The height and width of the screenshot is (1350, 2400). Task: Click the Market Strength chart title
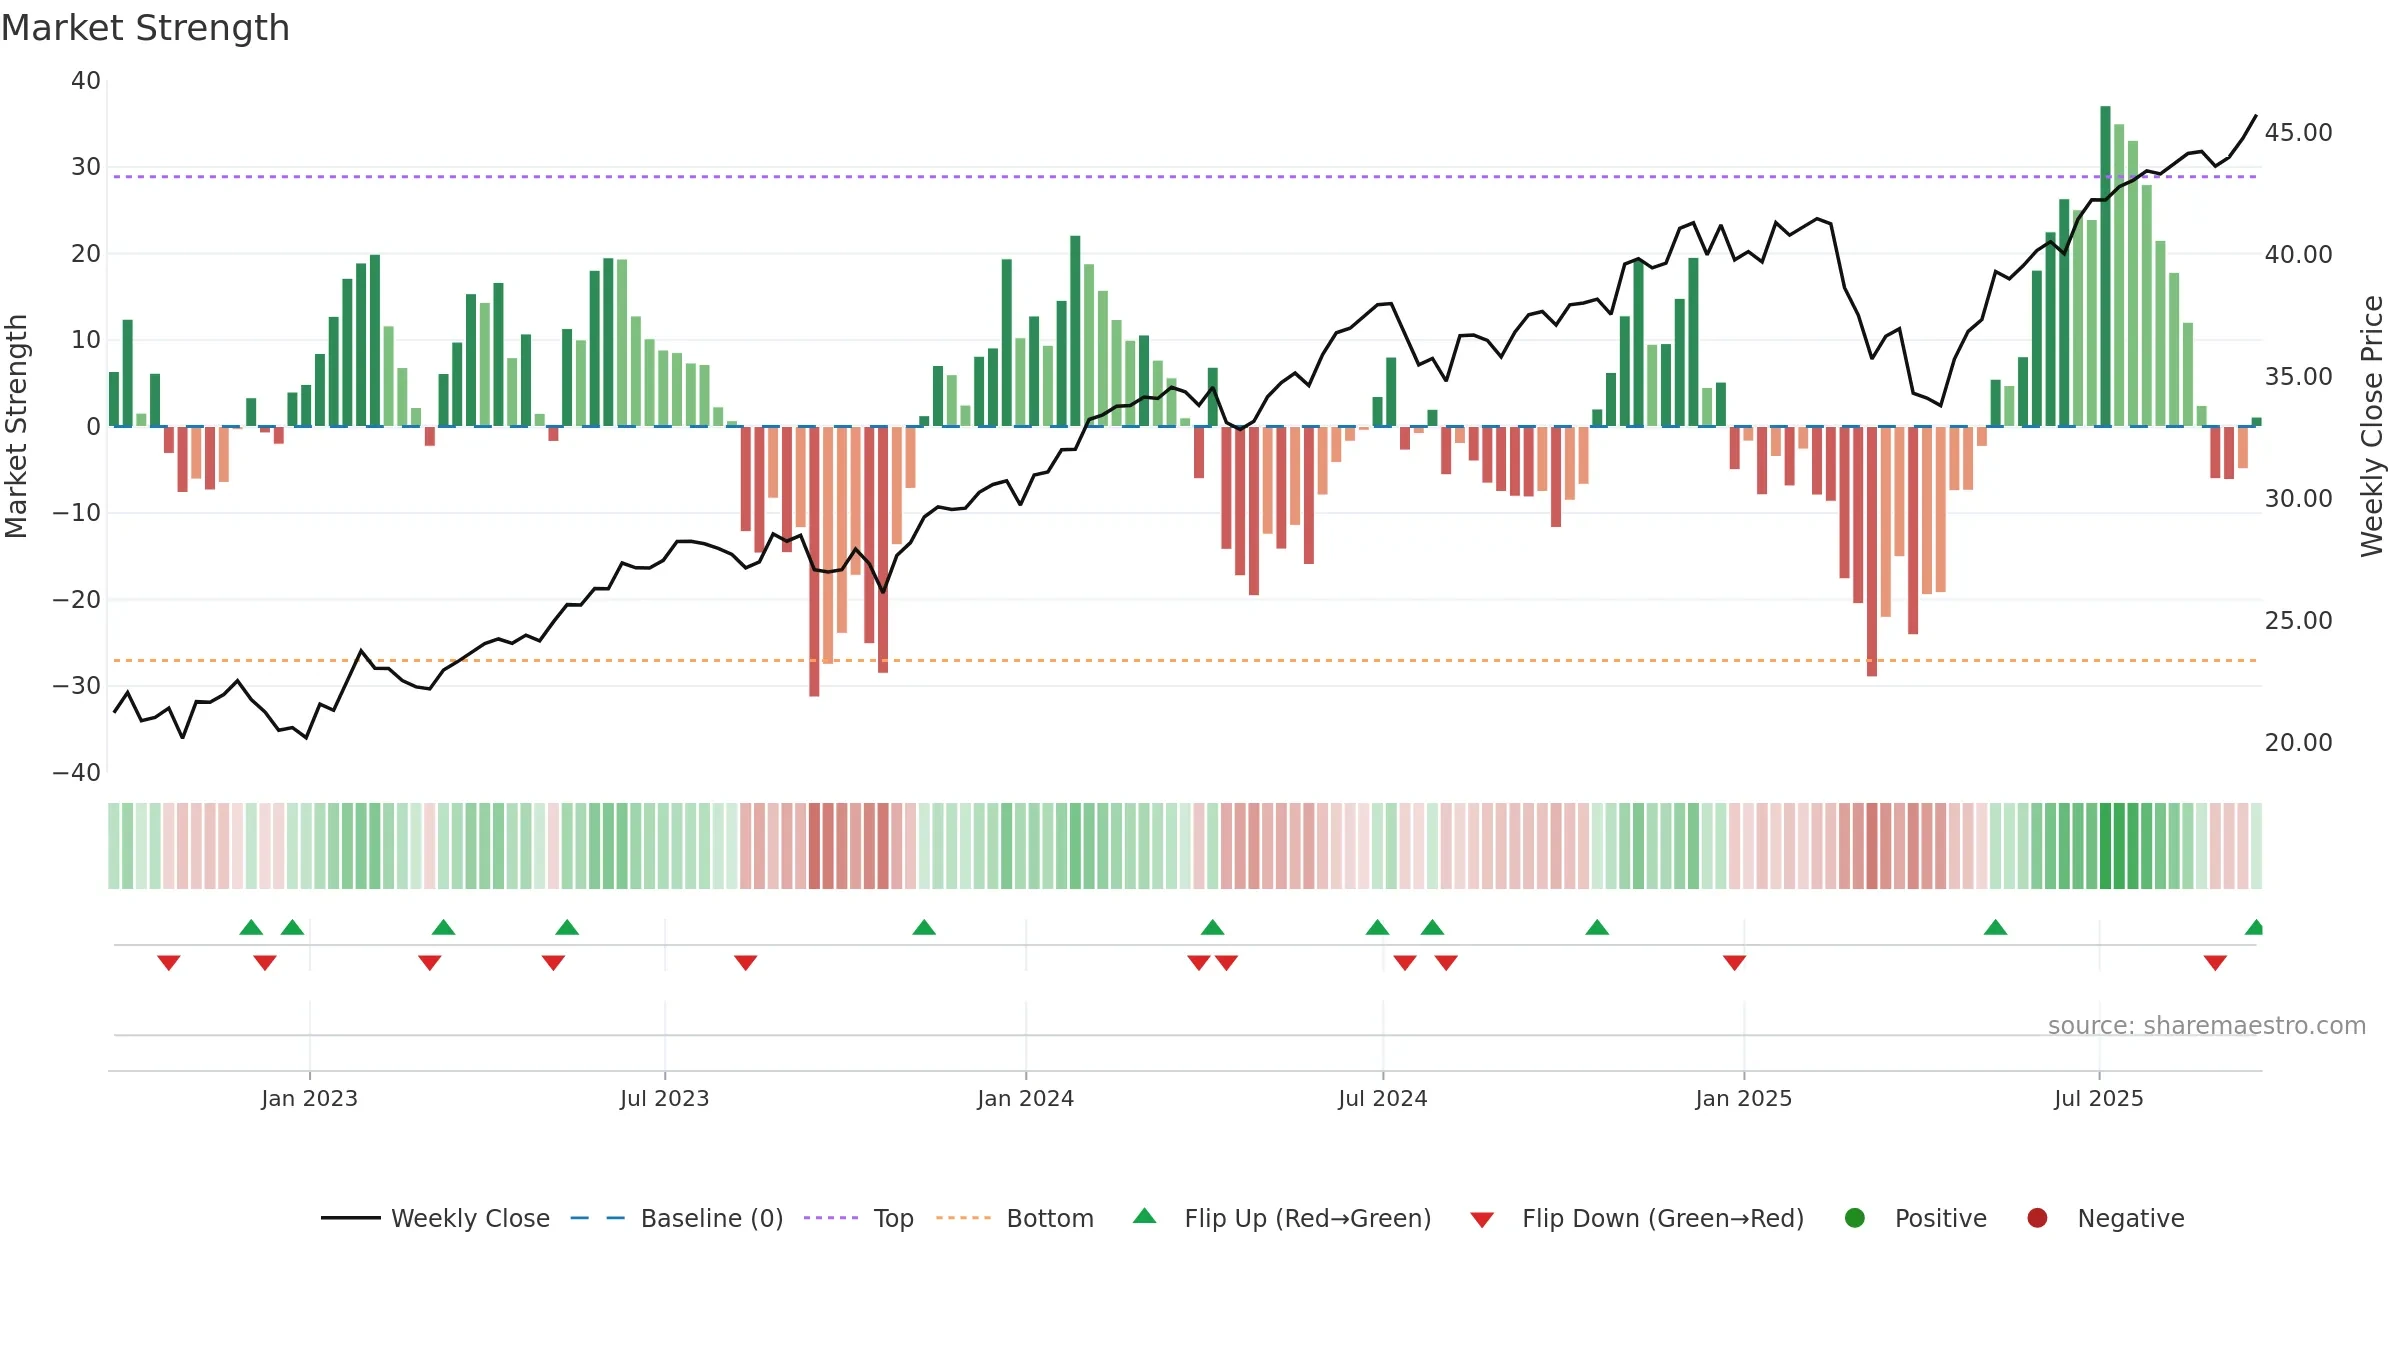(145, 28)
